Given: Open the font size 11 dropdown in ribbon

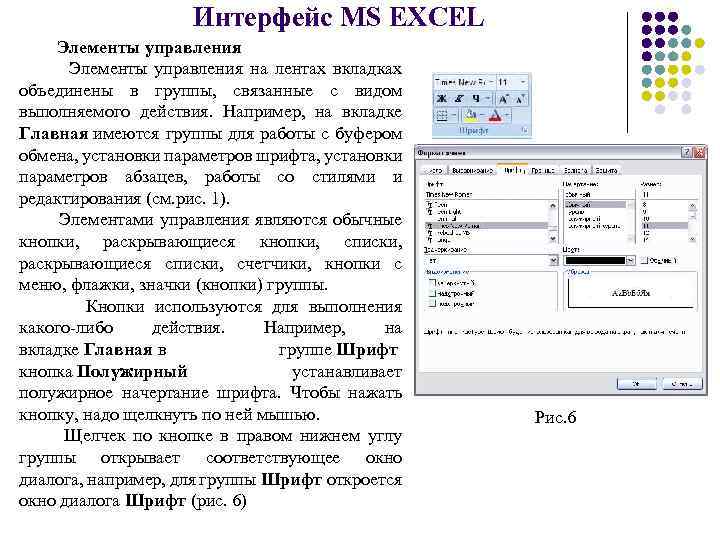Looking at the screenshot, I should 523,82.
